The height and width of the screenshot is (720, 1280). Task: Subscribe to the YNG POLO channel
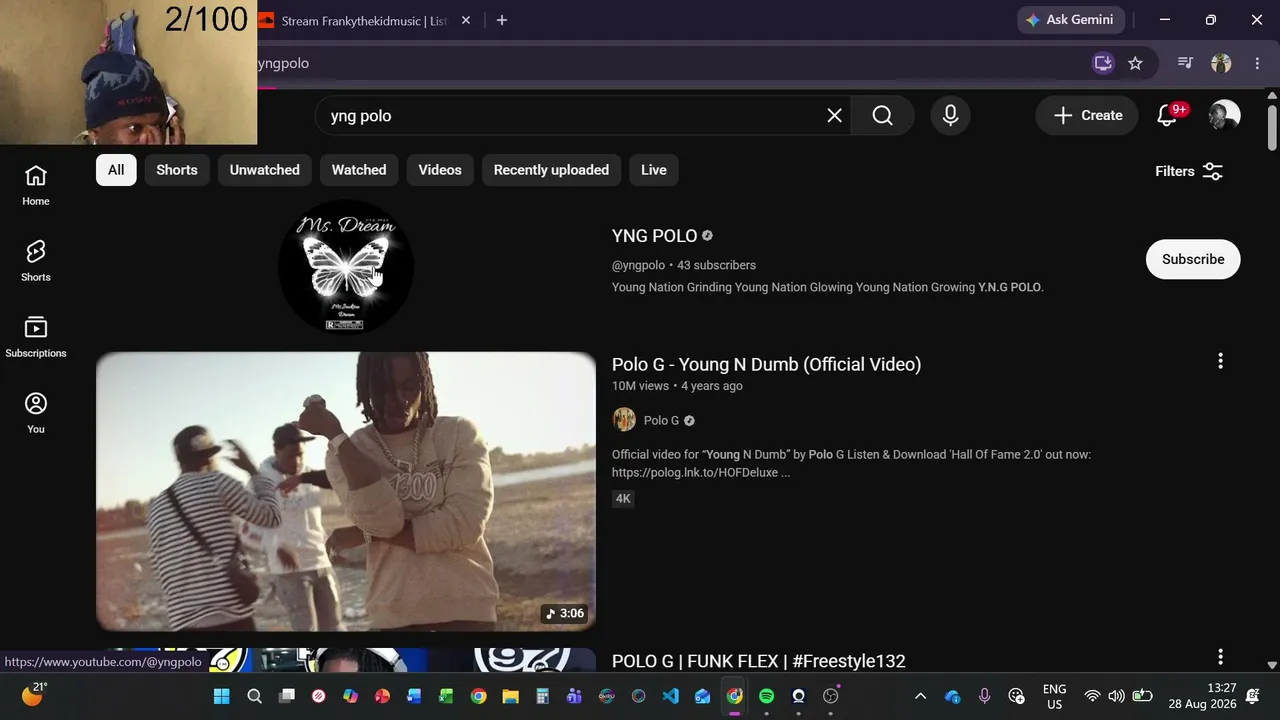point(1193,259)
